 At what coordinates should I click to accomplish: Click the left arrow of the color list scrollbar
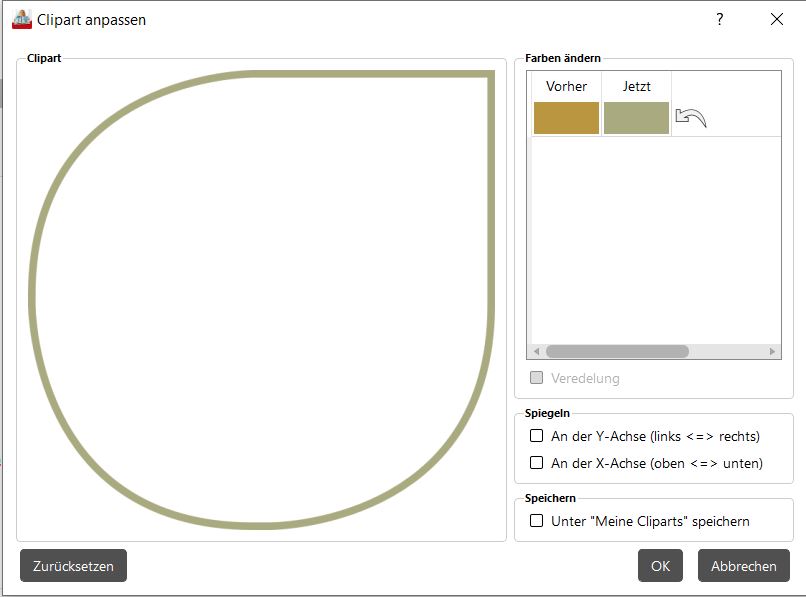(x=536, y=352)
